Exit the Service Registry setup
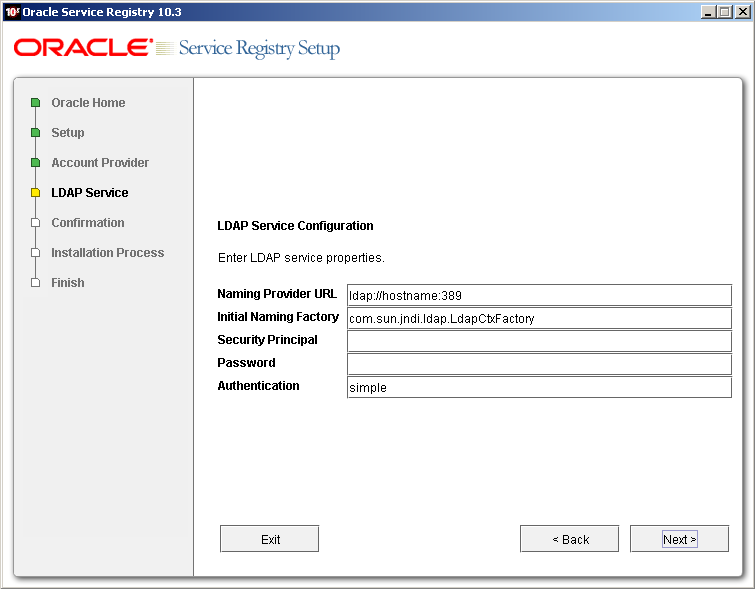Viewport: 755px width, 589px height. (270, 538)
